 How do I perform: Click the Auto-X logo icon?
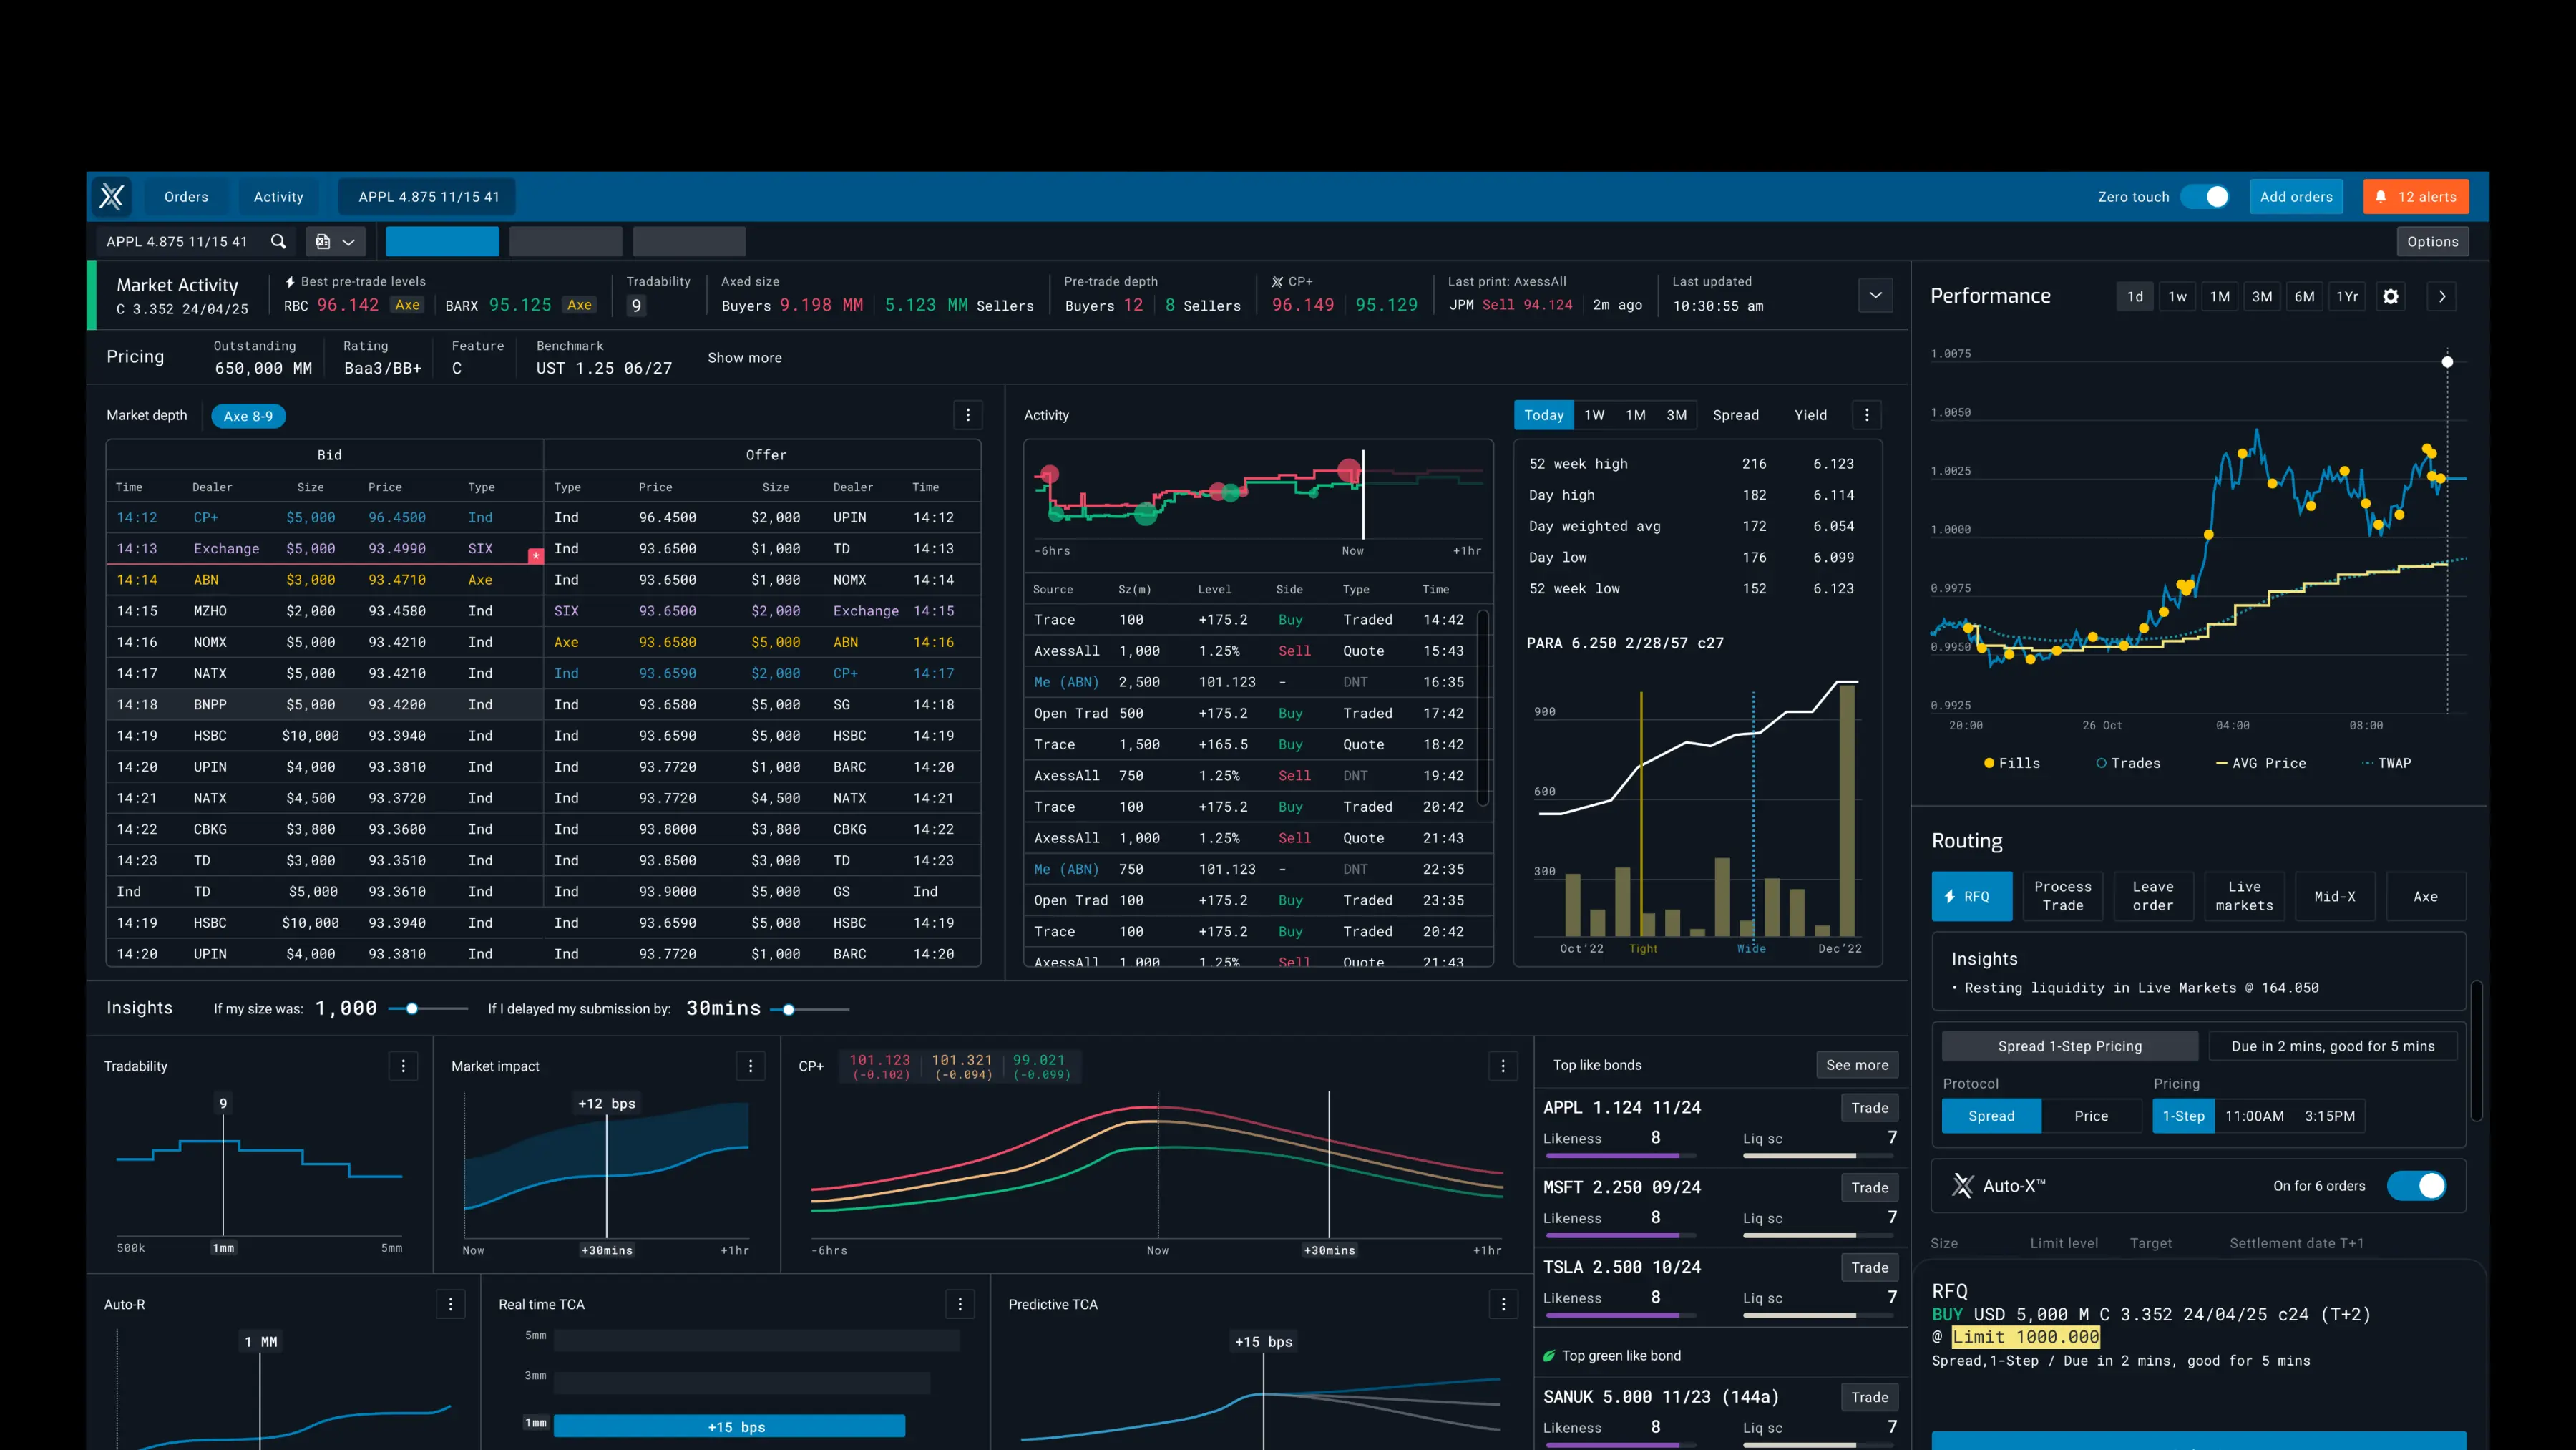coord(1962,1186)
